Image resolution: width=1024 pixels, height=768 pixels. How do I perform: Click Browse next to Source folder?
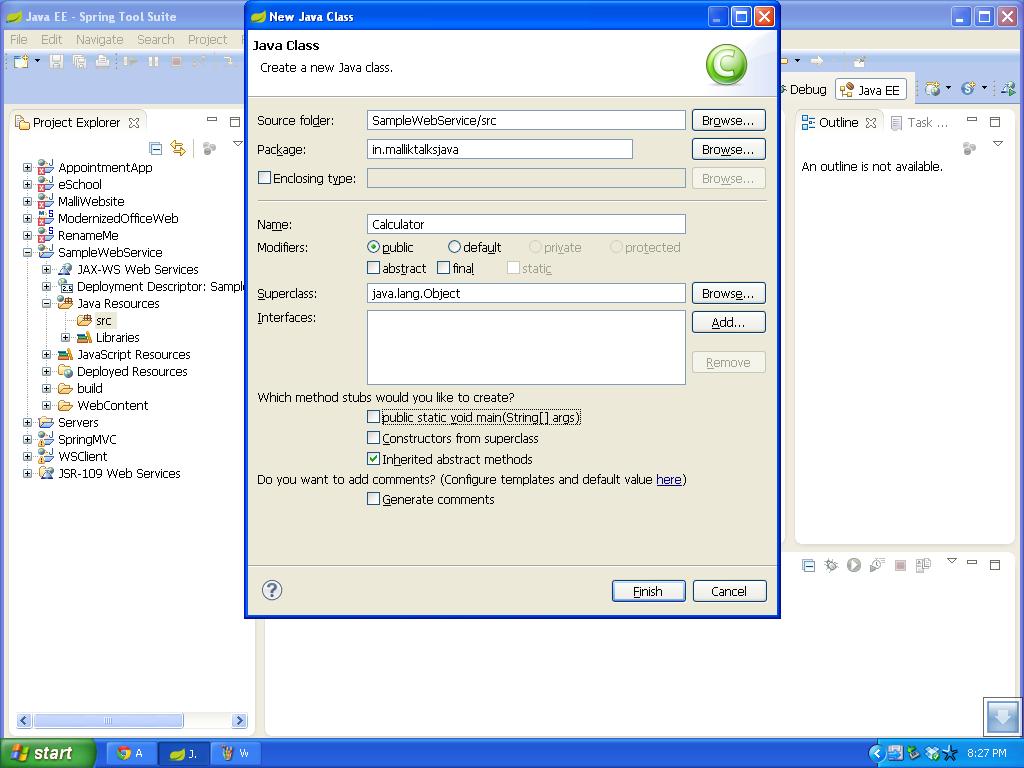[728, 120]
